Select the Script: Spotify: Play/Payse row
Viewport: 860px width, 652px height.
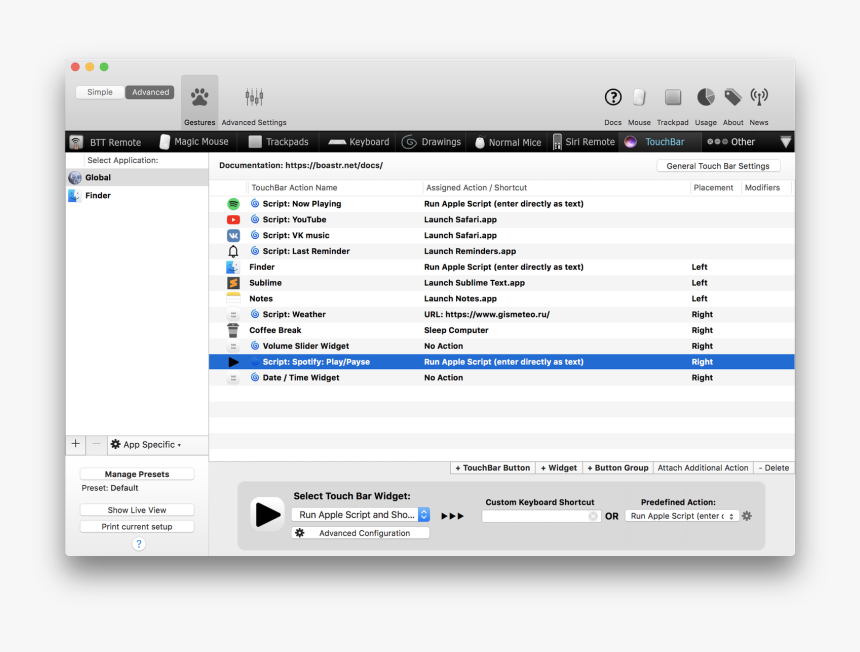tap(501, 362)
